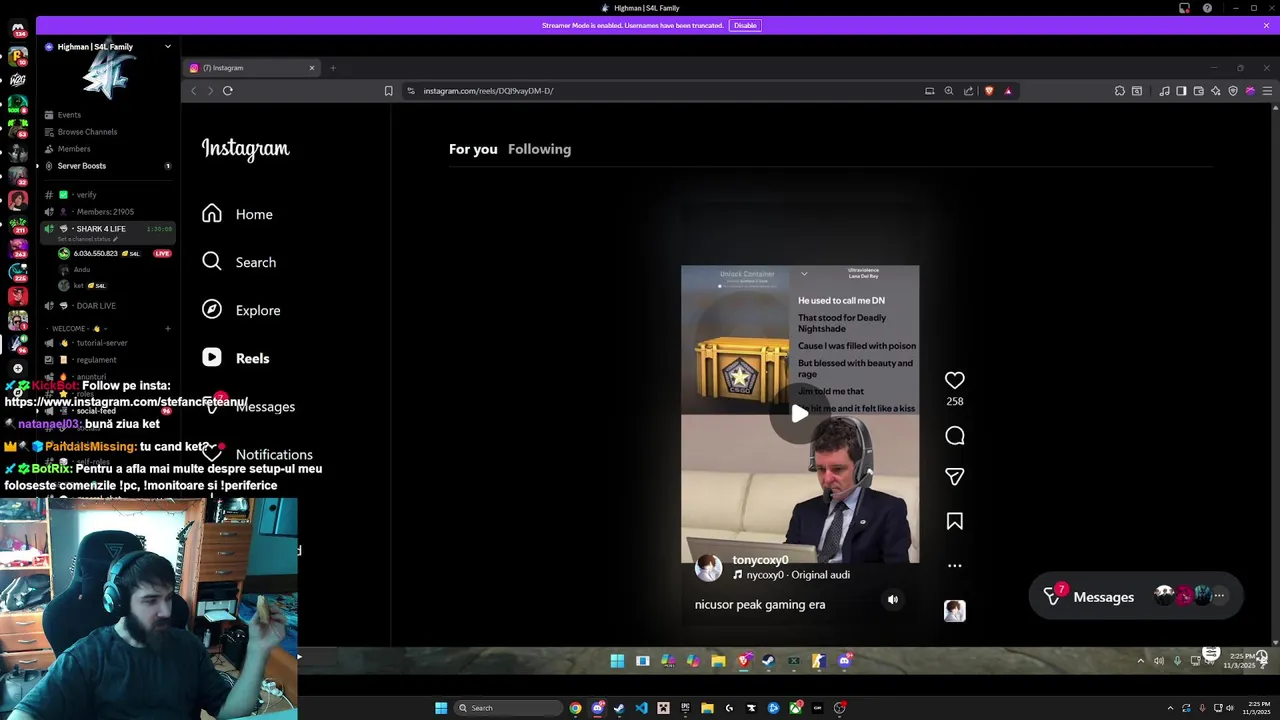Open Instagram Search in sidebar
This screenshot has width=1280, height=720.
[x=238, y=262]
